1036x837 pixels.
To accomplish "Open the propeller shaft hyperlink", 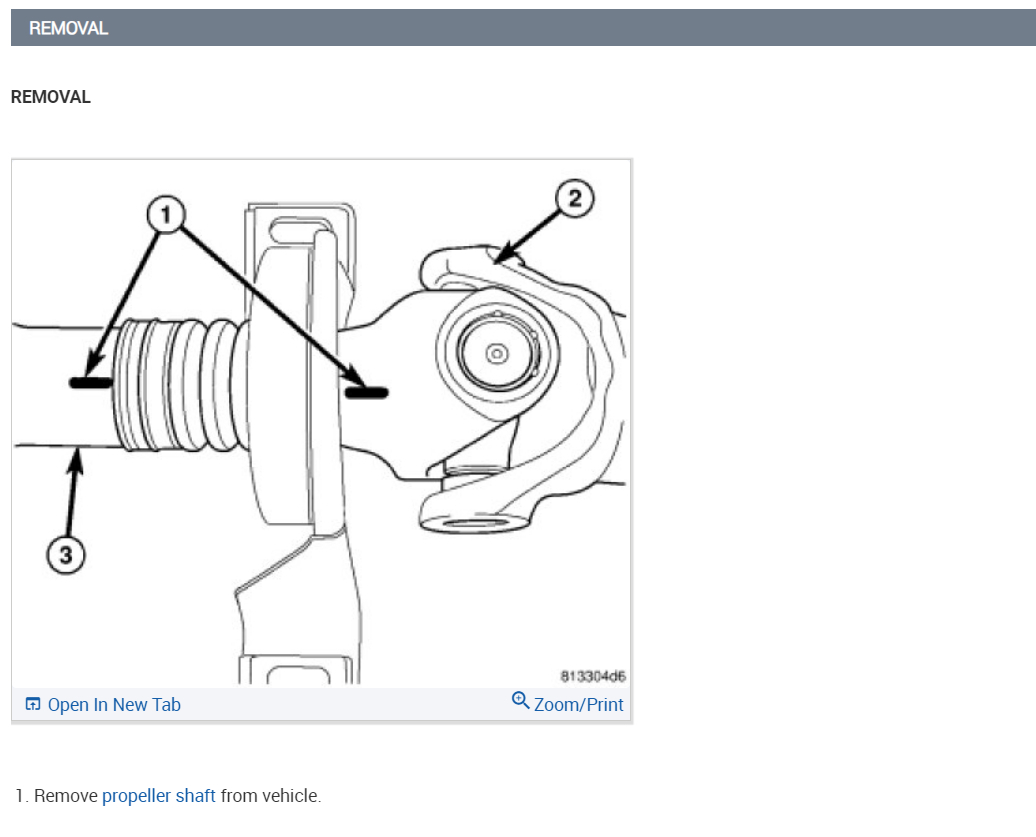I will [x=159, y=796].
